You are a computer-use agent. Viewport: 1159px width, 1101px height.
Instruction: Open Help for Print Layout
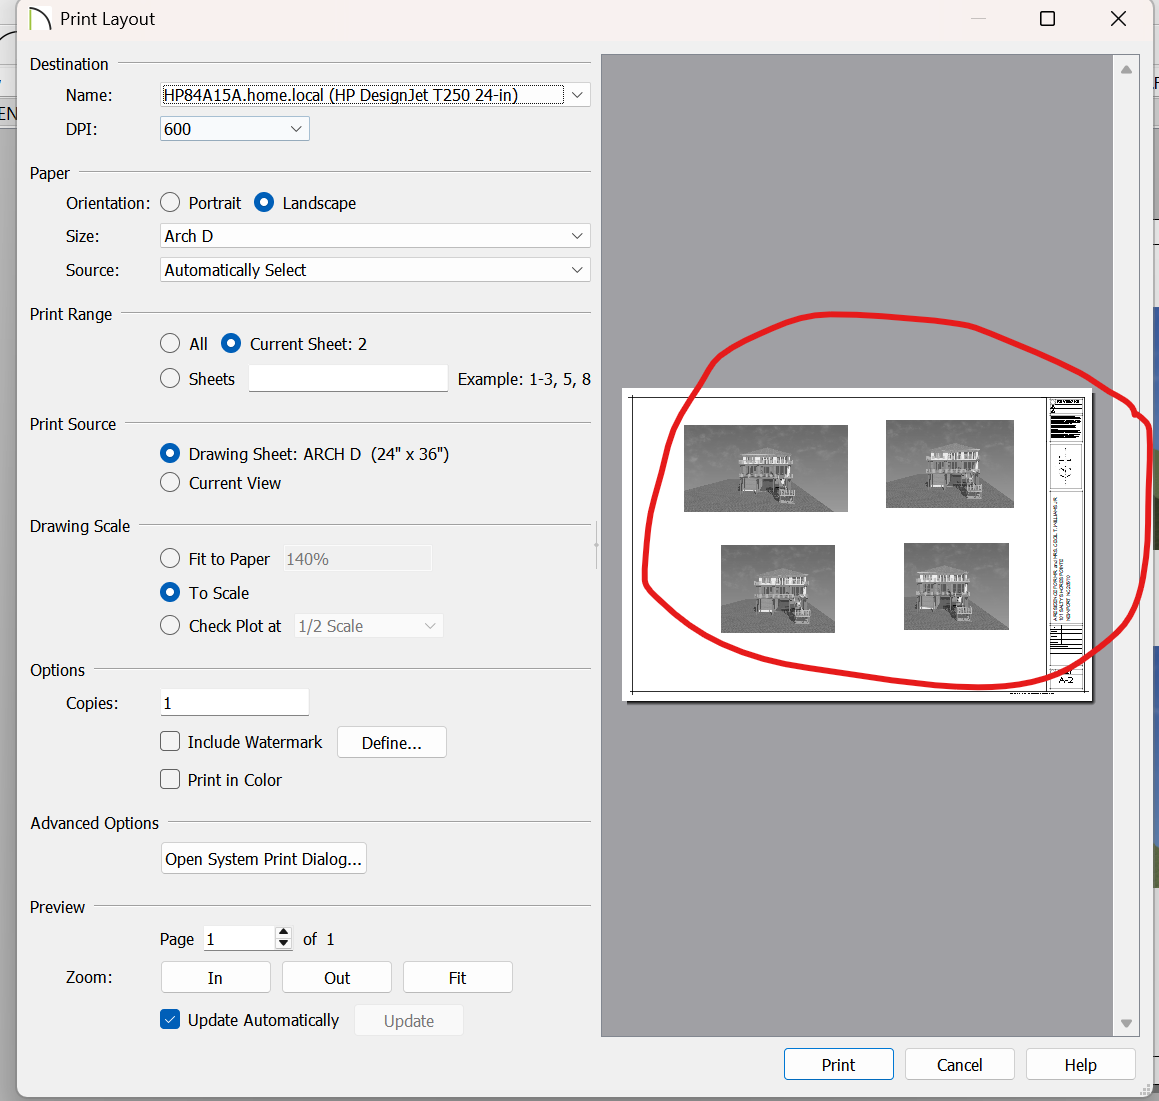click(1080, 1064)
